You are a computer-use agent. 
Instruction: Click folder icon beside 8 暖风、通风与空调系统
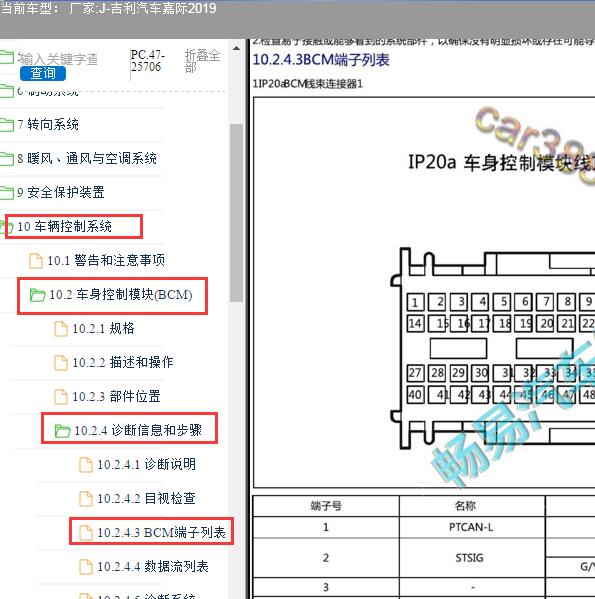(6, 159)
